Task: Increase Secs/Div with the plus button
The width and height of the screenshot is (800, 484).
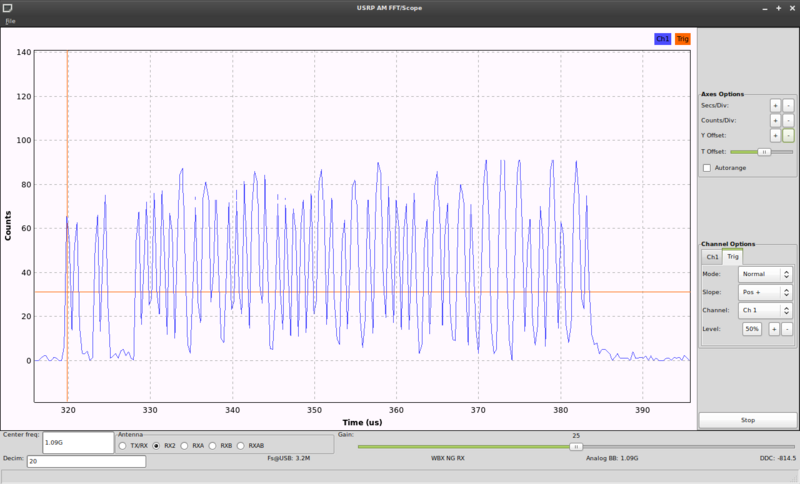Action: (774, 105)
